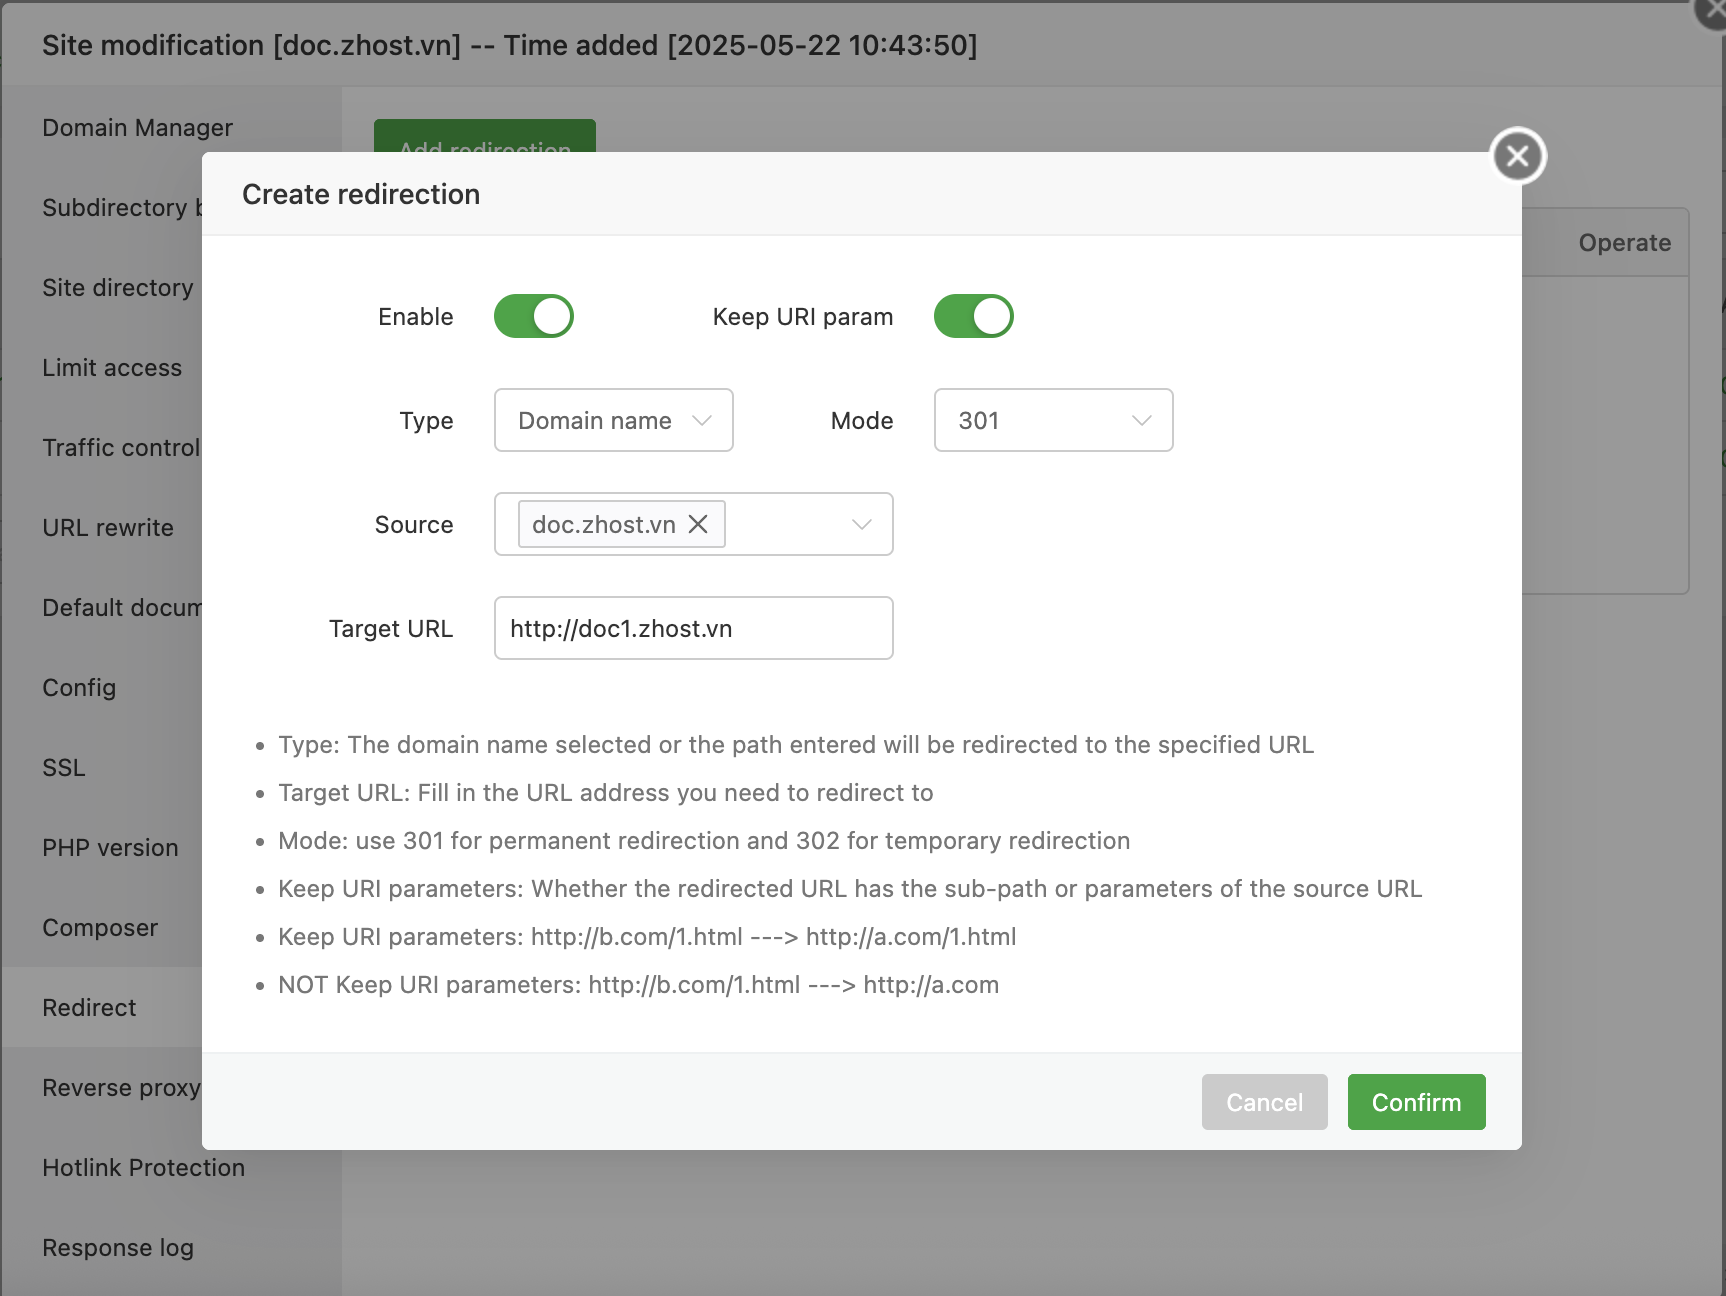Screen dimensions: 1726x1296
Task: Toggle the Enable switch off
Action: tap(533, 317)
